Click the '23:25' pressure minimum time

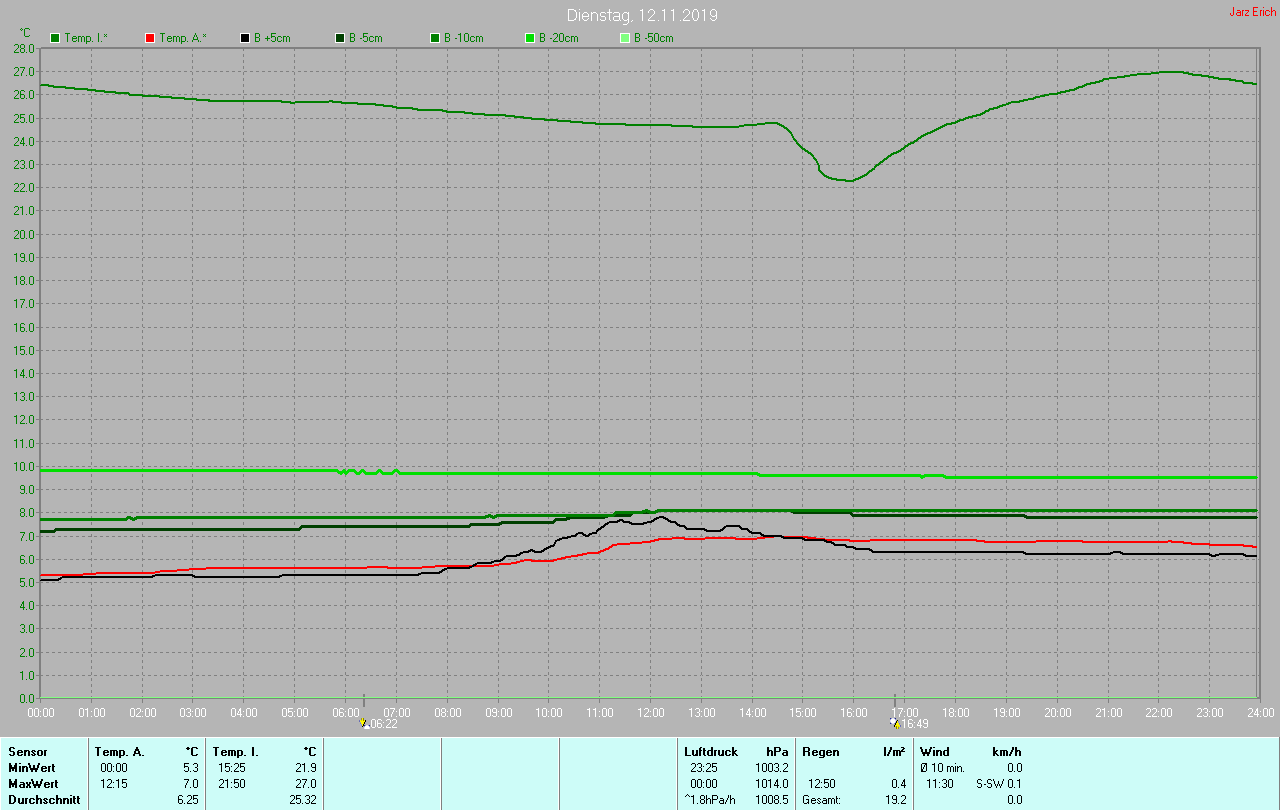coord(704,767)
